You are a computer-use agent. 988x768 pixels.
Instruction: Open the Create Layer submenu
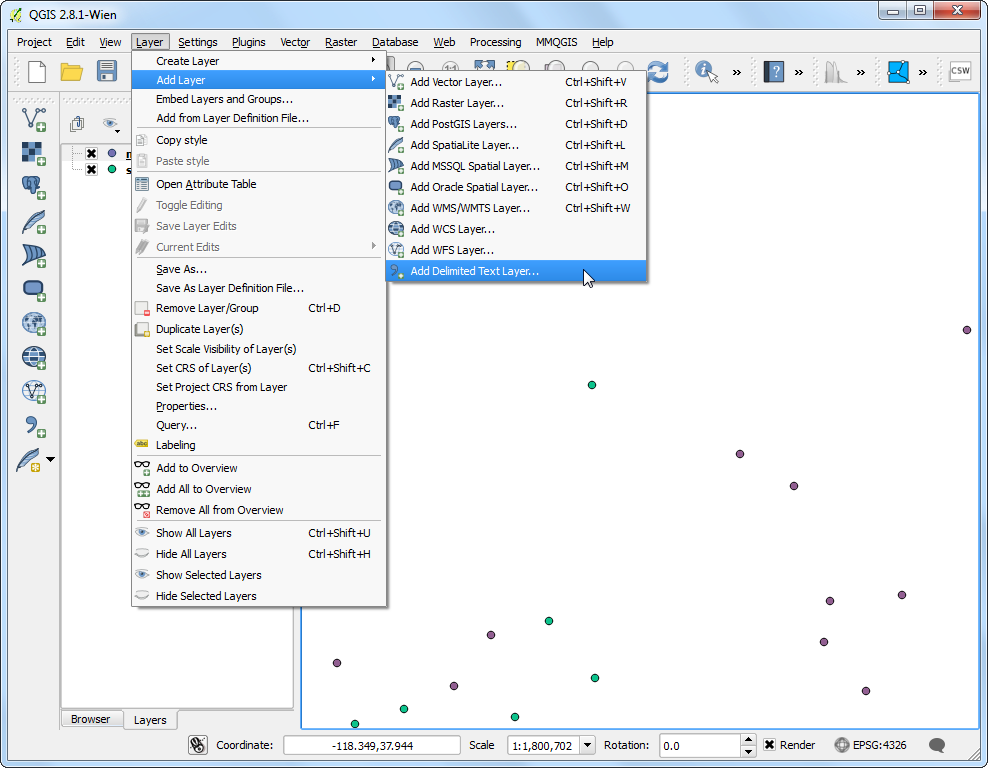click(x=259, y=61)
